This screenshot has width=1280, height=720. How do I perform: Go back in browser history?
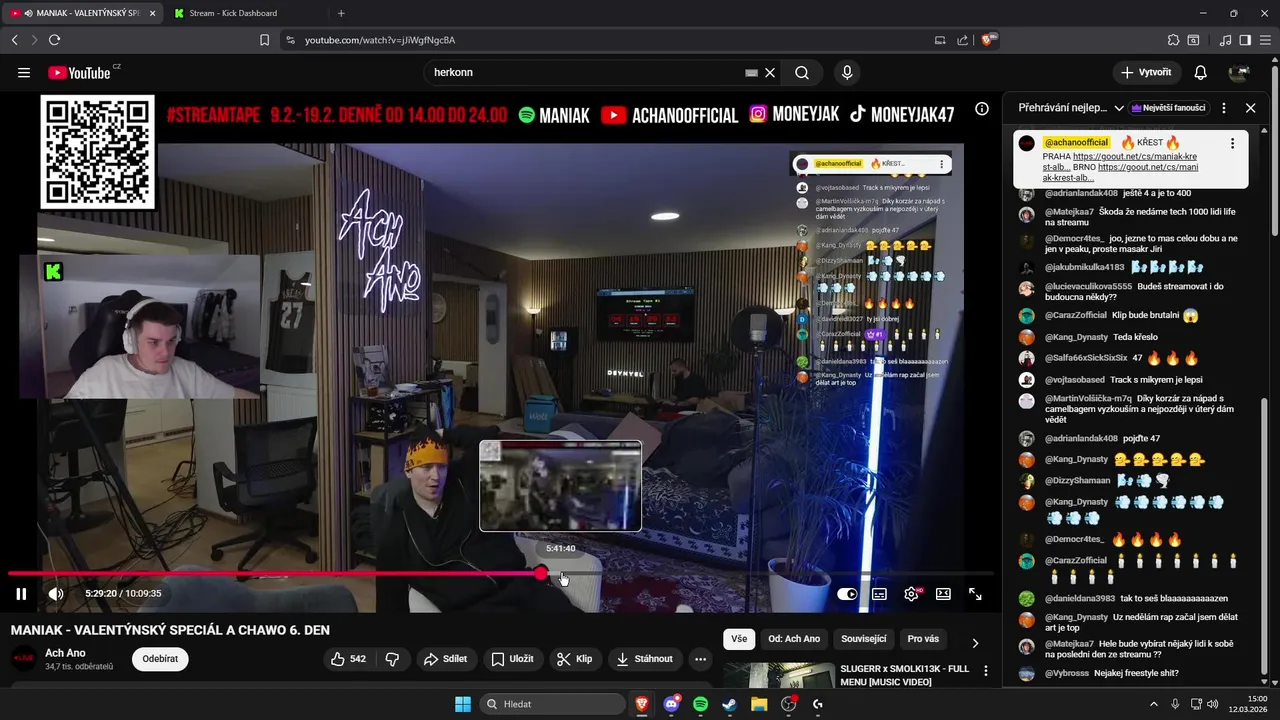click(14, 40)
